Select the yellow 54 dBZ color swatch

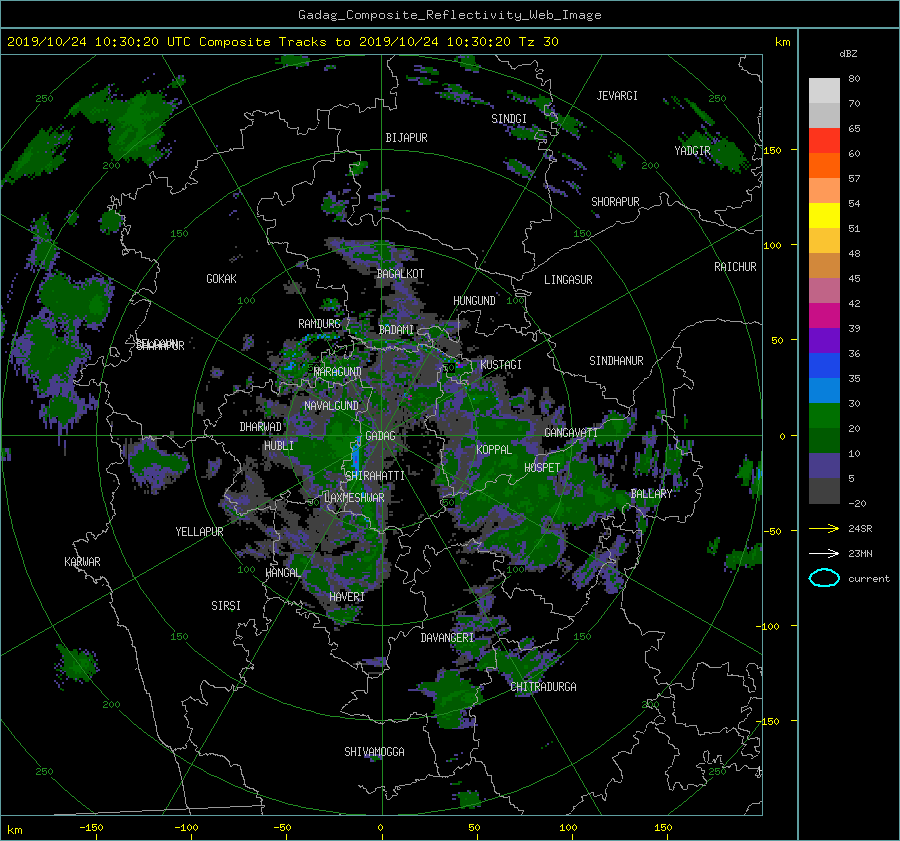click(x=824, y=215)
